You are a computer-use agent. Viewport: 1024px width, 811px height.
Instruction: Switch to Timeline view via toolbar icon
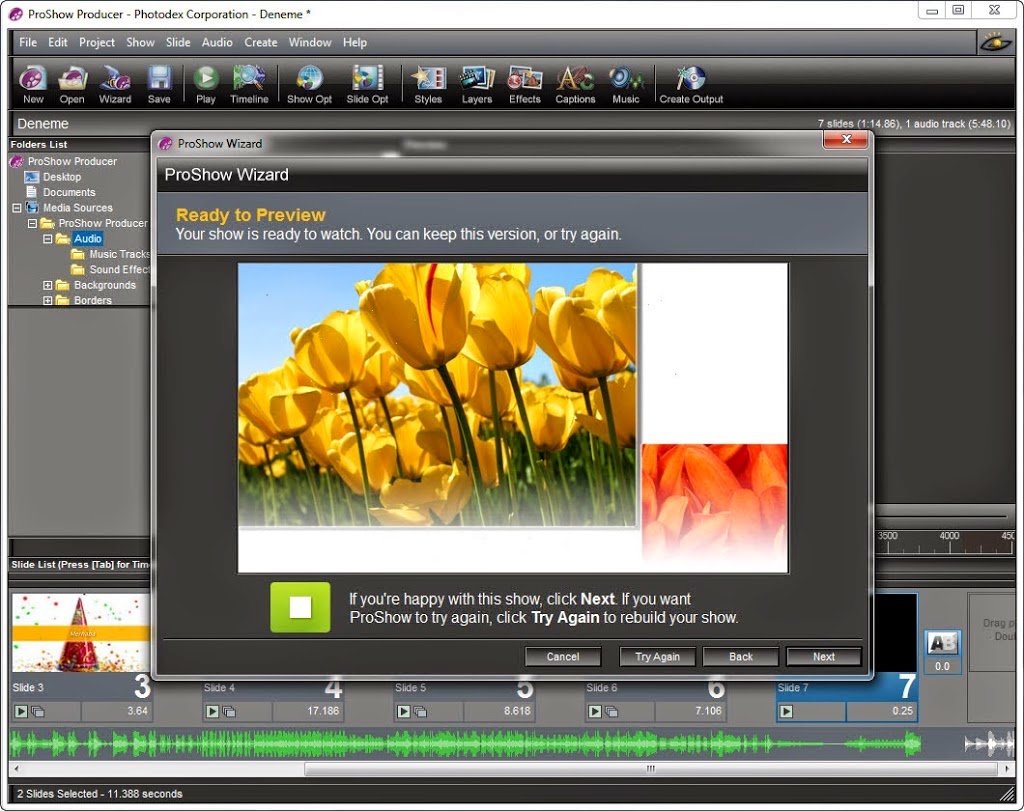pos(249,85)
